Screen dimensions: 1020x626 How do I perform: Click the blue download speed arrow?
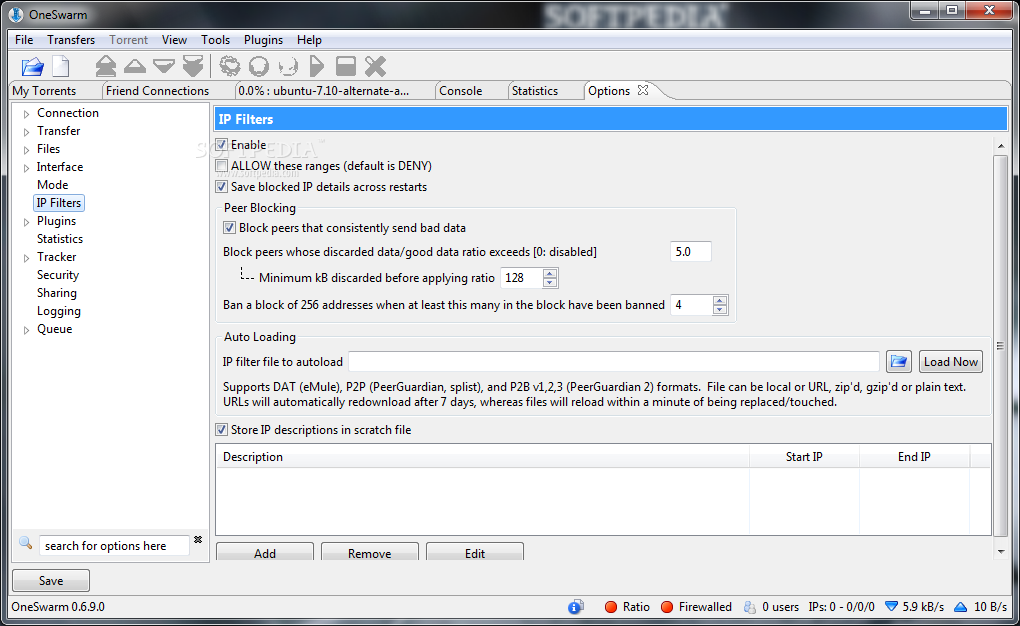(891, 606)
